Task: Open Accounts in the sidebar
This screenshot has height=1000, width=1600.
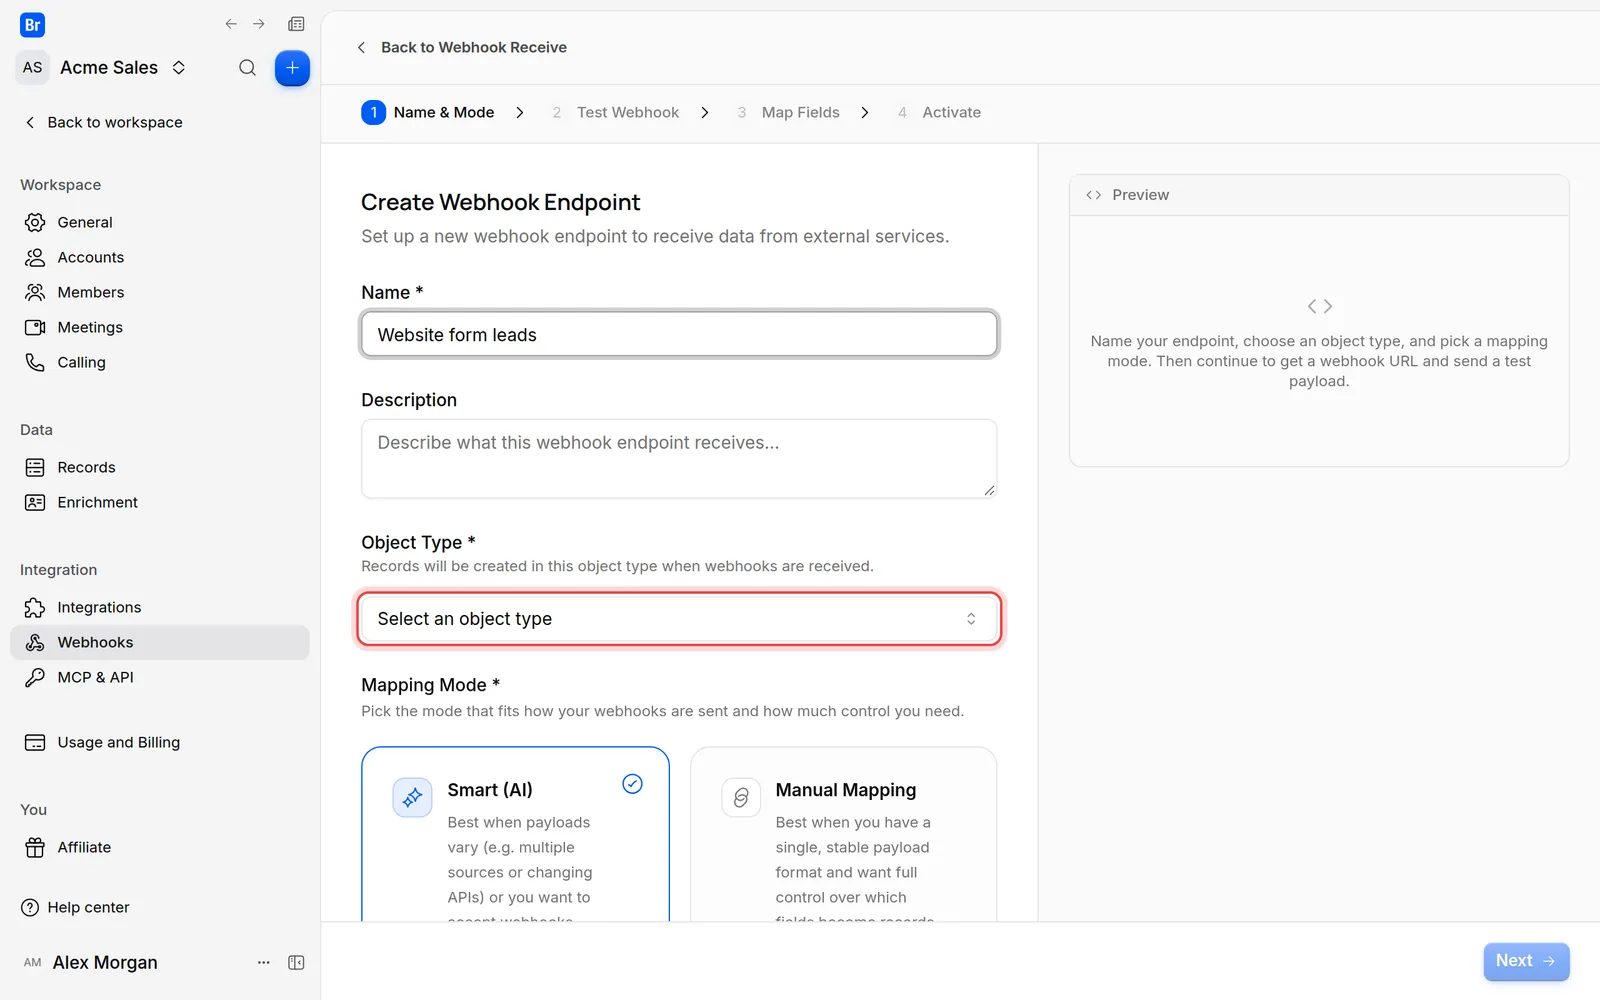Action: pos(160,257)
